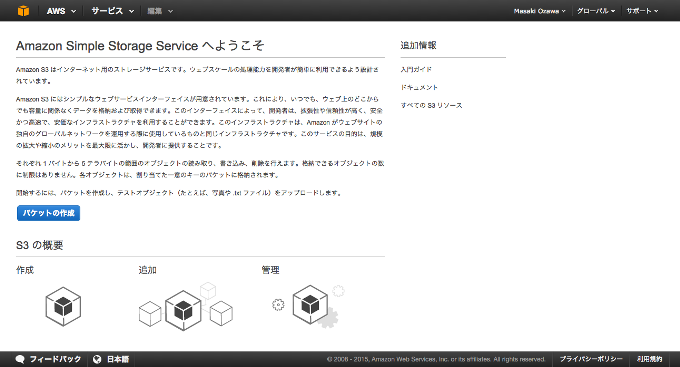This screenshot has height=367, width=680.
Task: Select the 日本語 language option
Action: point(118,359)
